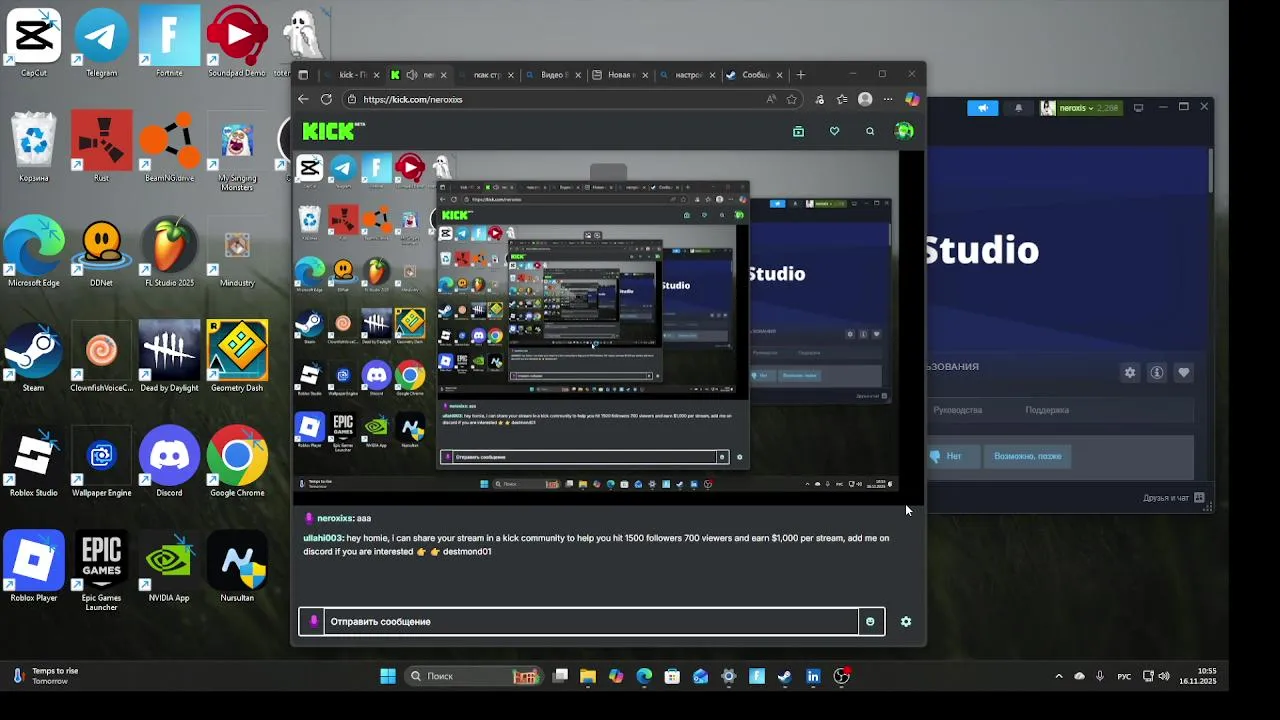Screen dimensions: 1280x720
Task: Open the CapCut desktop shortcut
Action: [x=34, y=43]
